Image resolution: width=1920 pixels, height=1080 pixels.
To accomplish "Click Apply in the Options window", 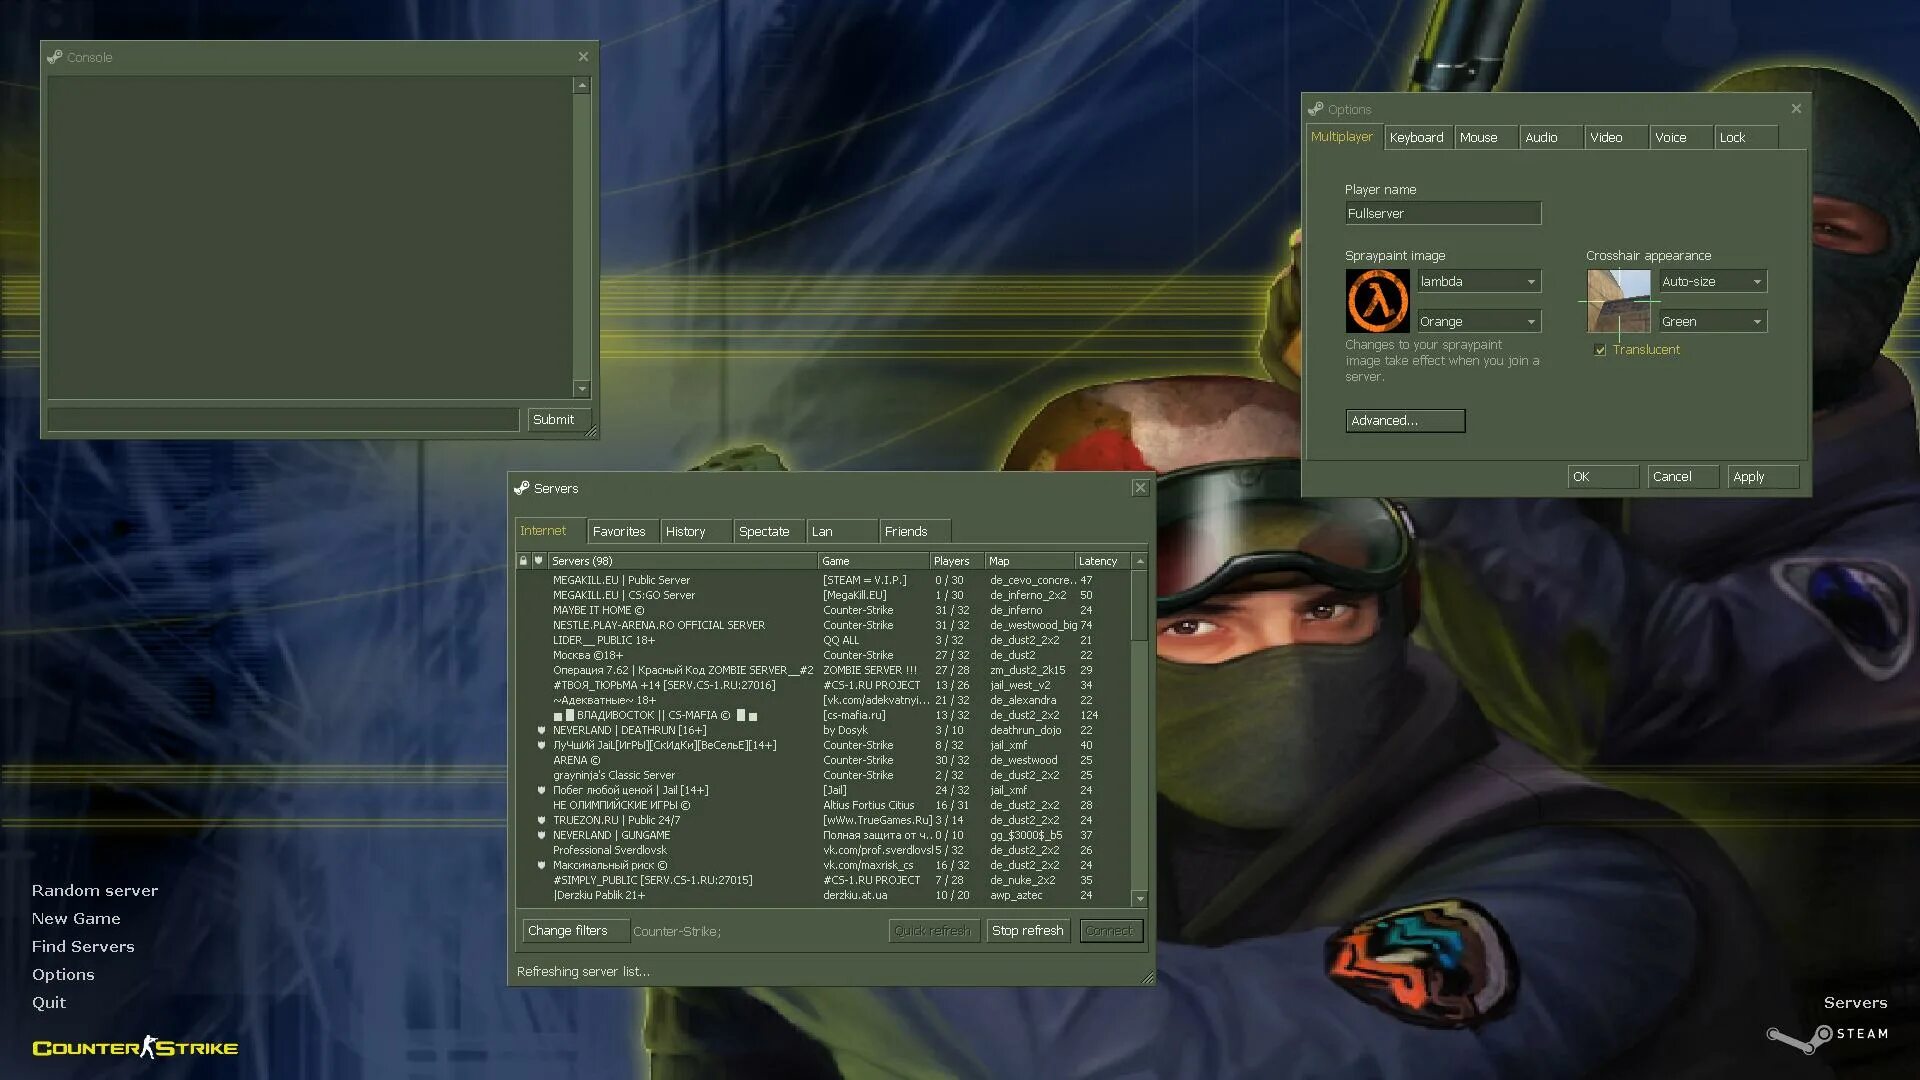I will (1763, 477).
